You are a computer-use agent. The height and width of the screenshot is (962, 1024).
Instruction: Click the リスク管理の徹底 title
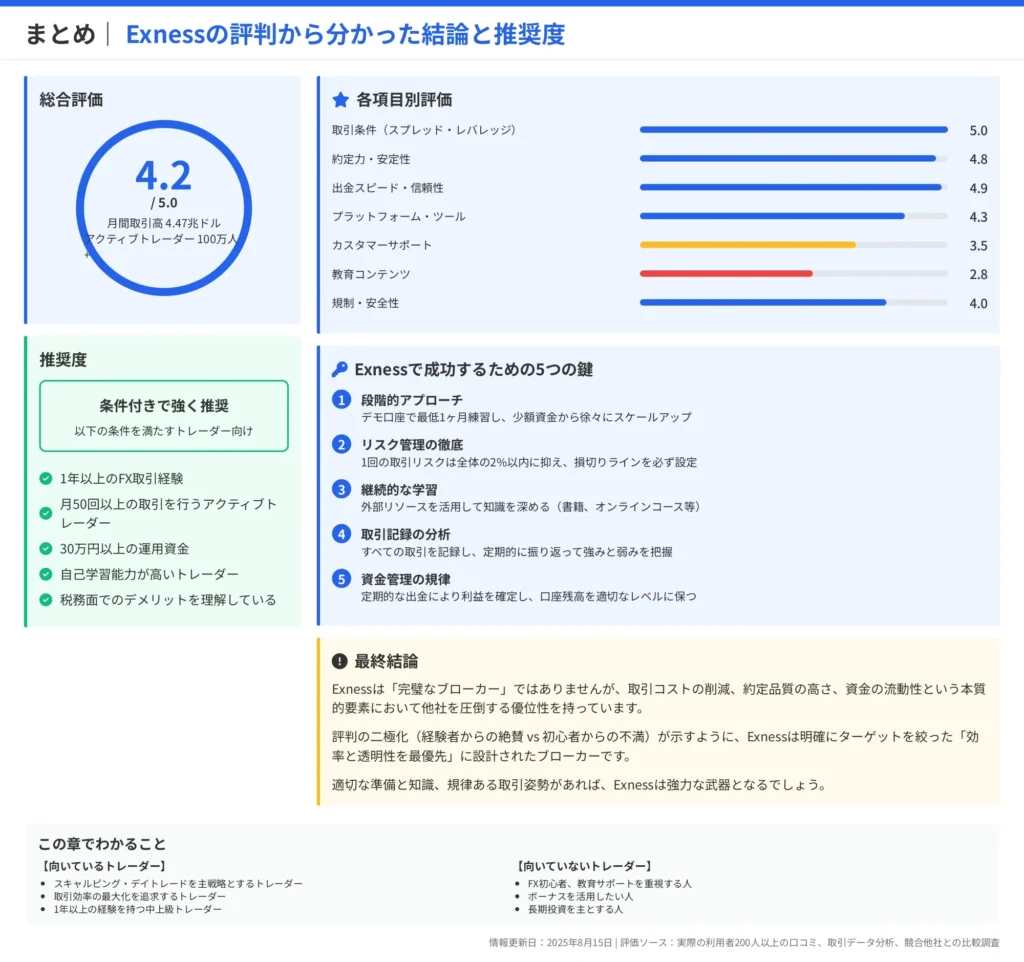[411, 445]
